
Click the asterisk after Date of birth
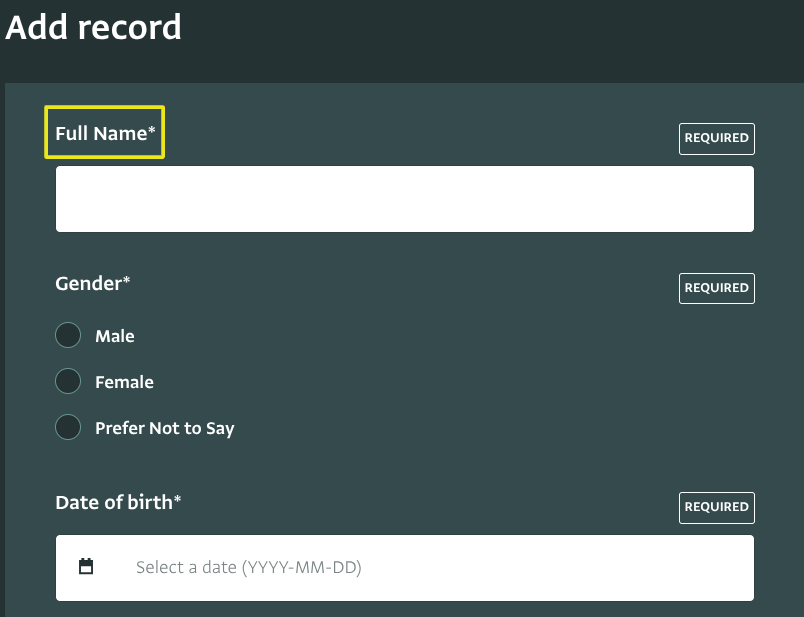point(177,499)
